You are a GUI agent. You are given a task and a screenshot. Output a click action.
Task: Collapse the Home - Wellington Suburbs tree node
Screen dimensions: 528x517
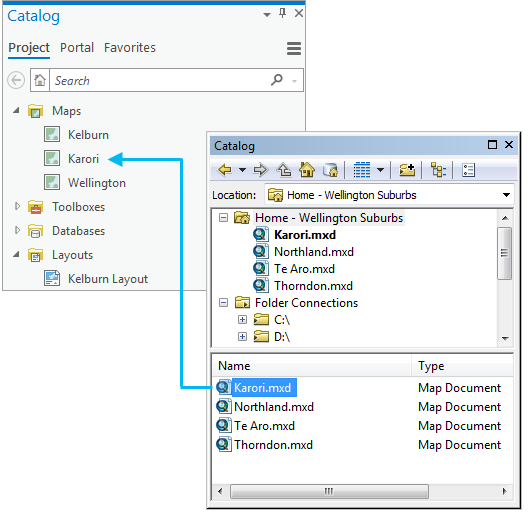click(223, 218)
